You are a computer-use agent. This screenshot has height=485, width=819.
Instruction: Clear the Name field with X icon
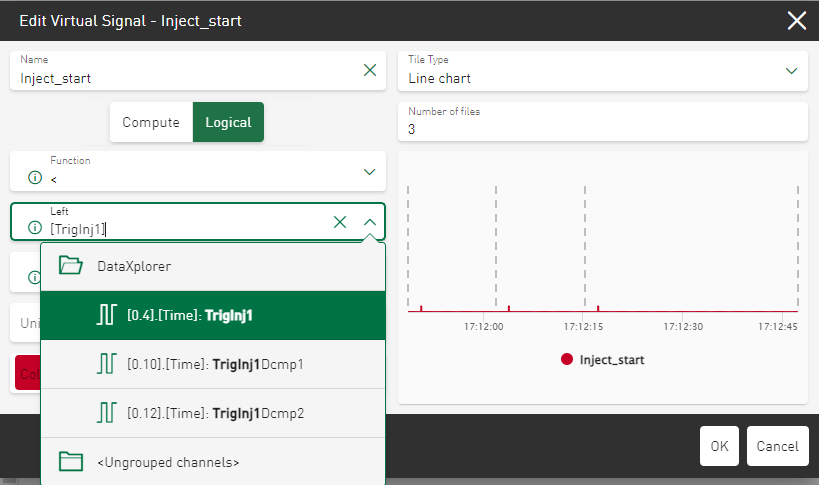(370, 70)
